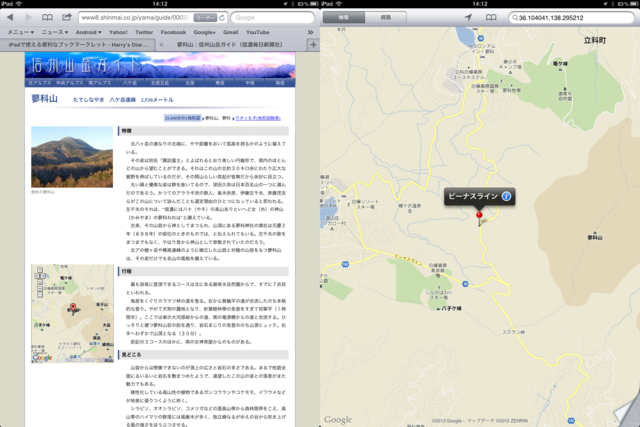Tap the current location arrow in Maps
The width and height of the screenshot is (640, 427).
tap(468, 18)
